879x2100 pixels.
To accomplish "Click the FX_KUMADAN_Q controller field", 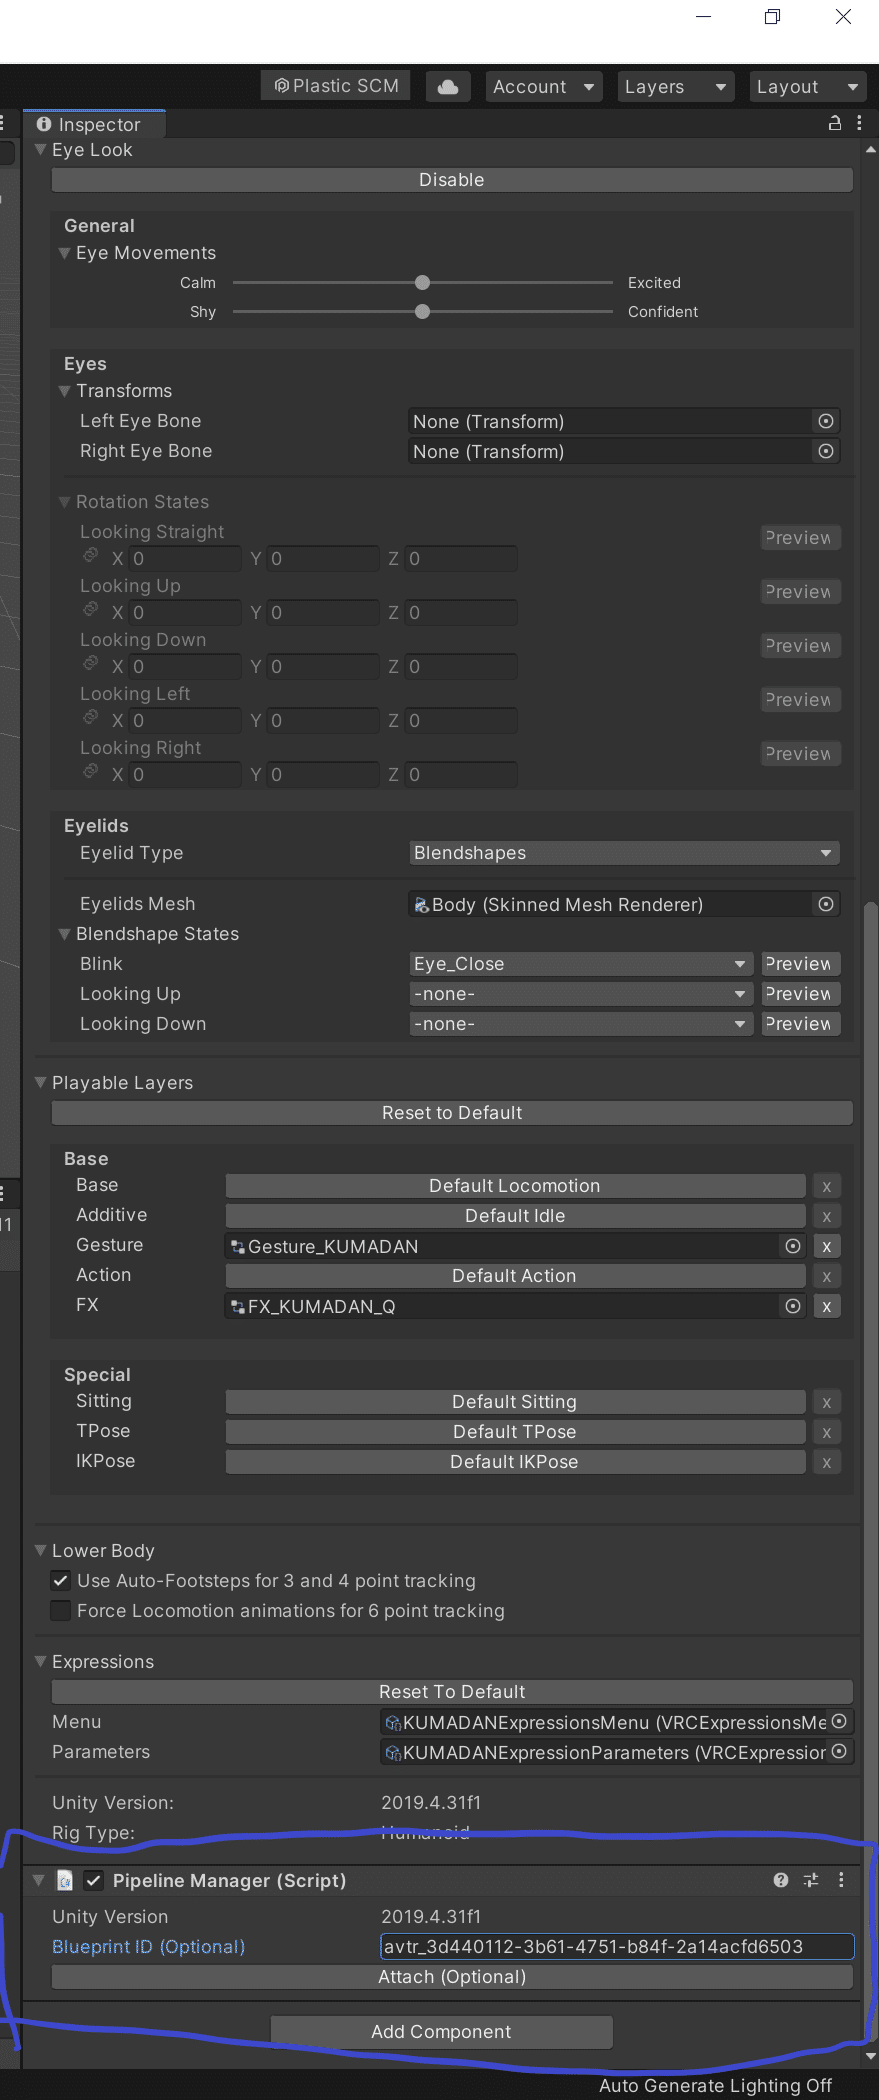I will [515, 1306].
